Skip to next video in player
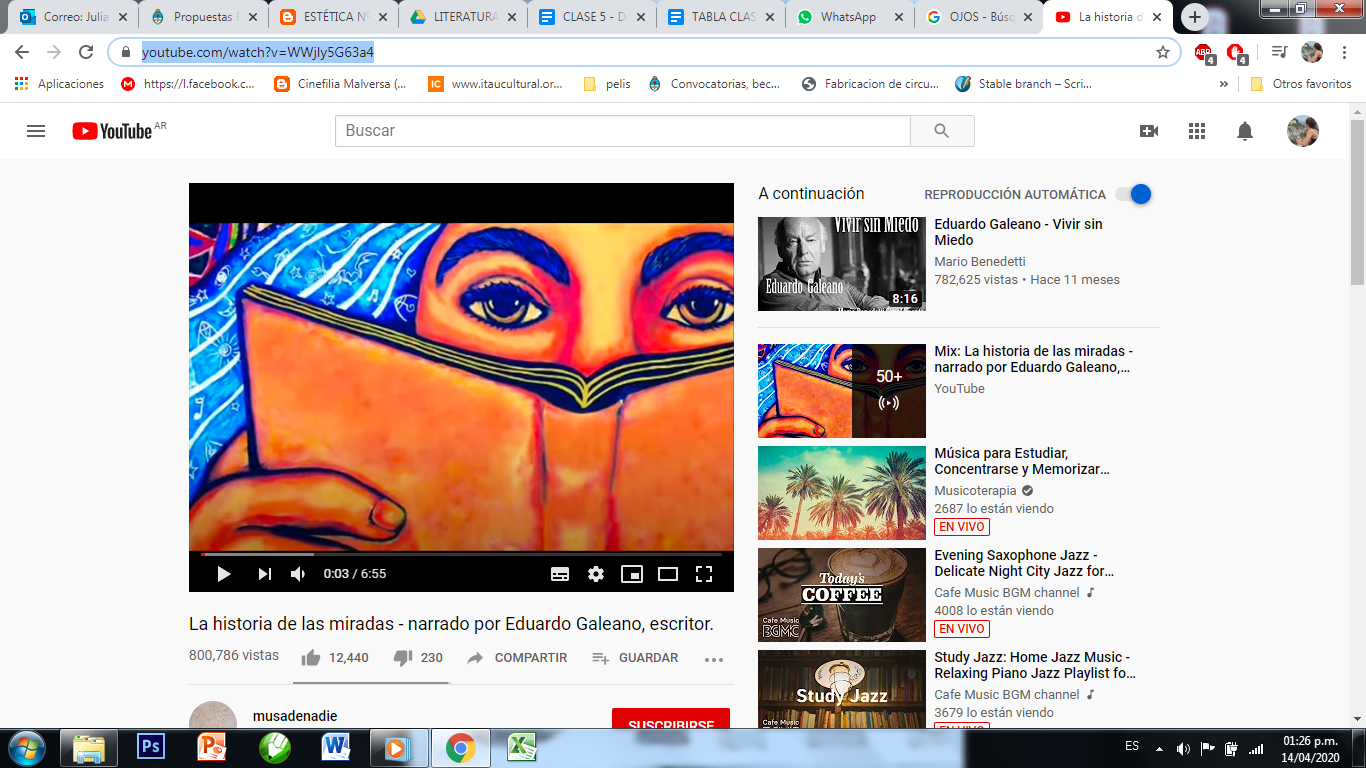This screenshot has width=1366, height=768. (264, 574)
